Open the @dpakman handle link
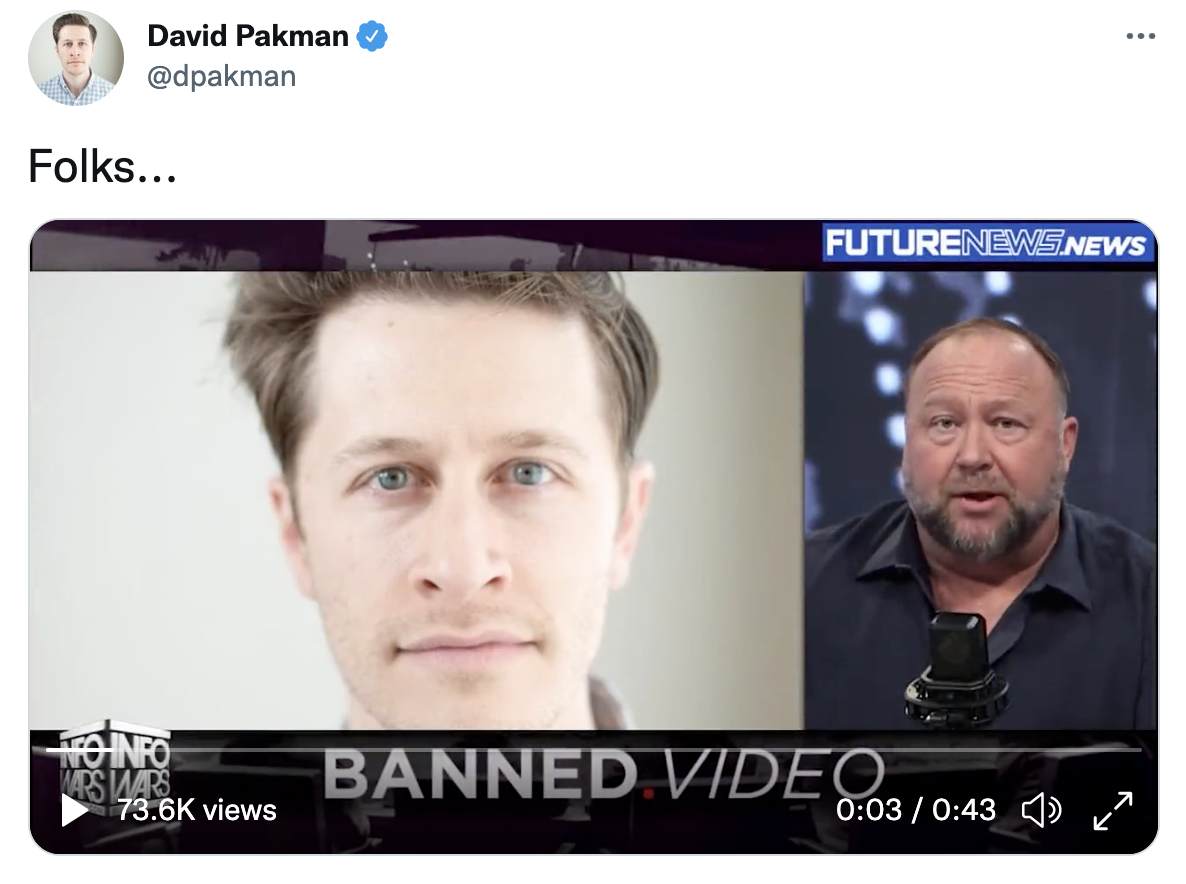This screenshot has height=884, width=1186. point(222,76)
